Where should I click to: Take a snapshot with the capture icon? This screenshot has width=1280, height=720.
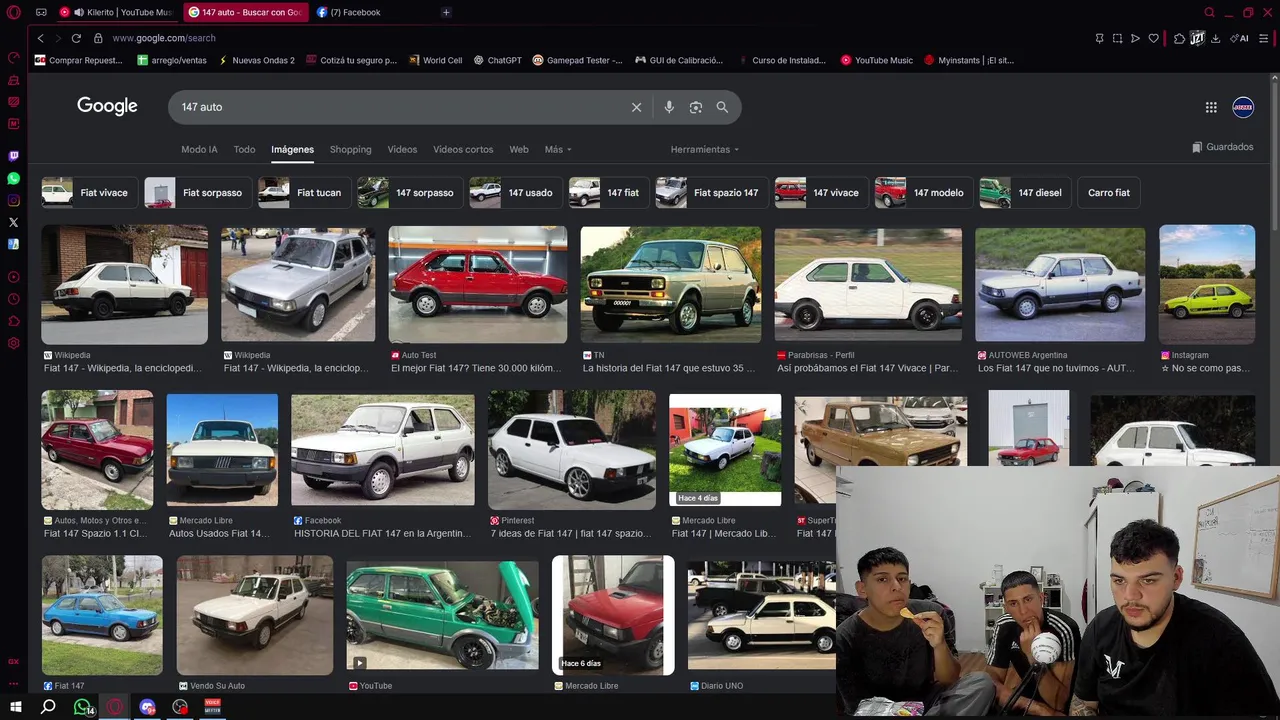coord(1117,38)
